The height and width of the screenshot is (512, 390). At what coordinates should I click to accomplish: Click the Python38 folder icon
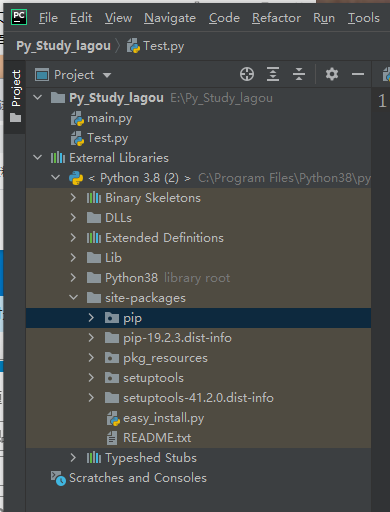tap(94, 278)
